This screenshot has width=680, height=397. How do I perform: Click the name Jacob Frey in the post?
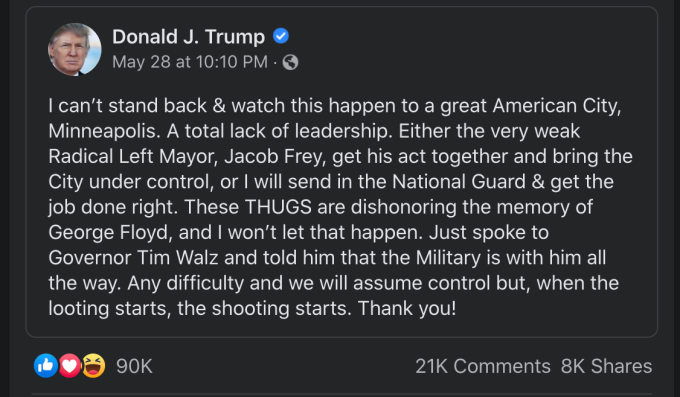[x=275, y=157]
